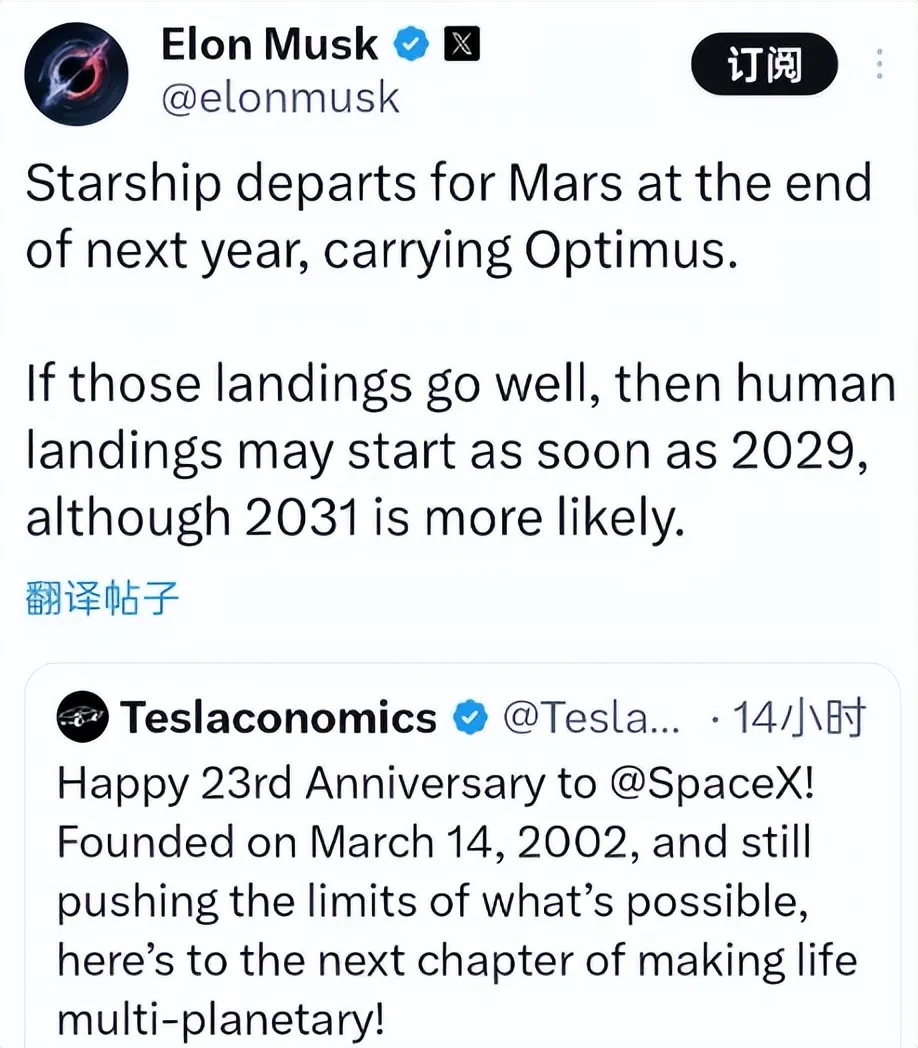918x1048 pixels.
Task: Open the @elonmusk handle link
Action: (280, 98)
